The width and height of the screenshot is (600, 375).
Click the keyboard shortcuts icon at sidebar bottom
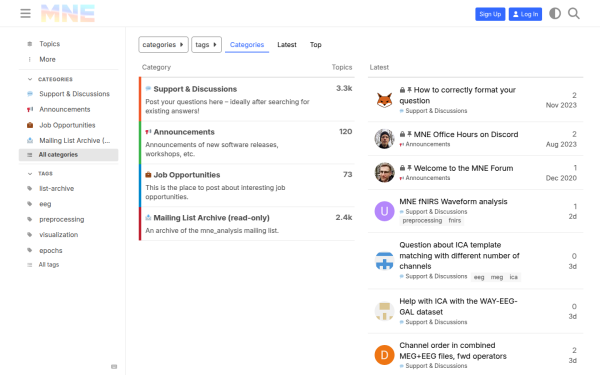(x=114, y=367)
